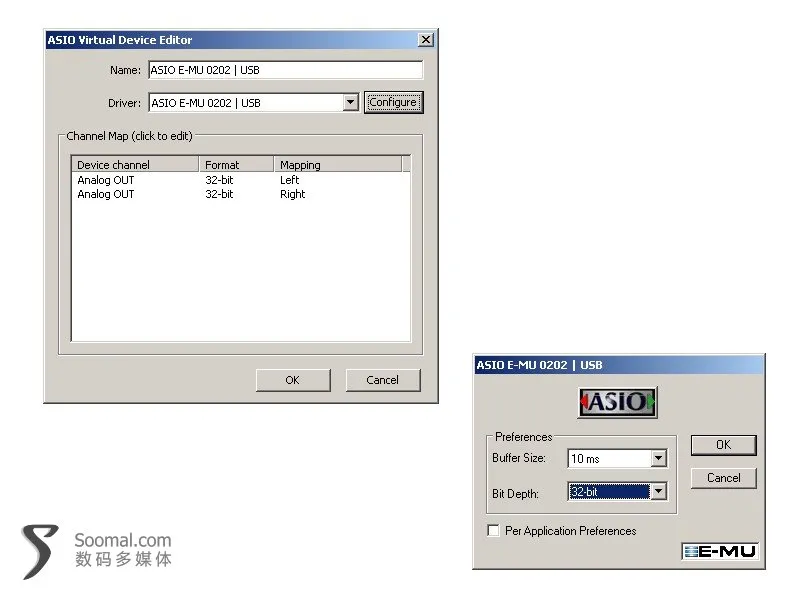This screenshot has height=600, width=800.
Task: Click the Format column header
Action: coord(236,165)
